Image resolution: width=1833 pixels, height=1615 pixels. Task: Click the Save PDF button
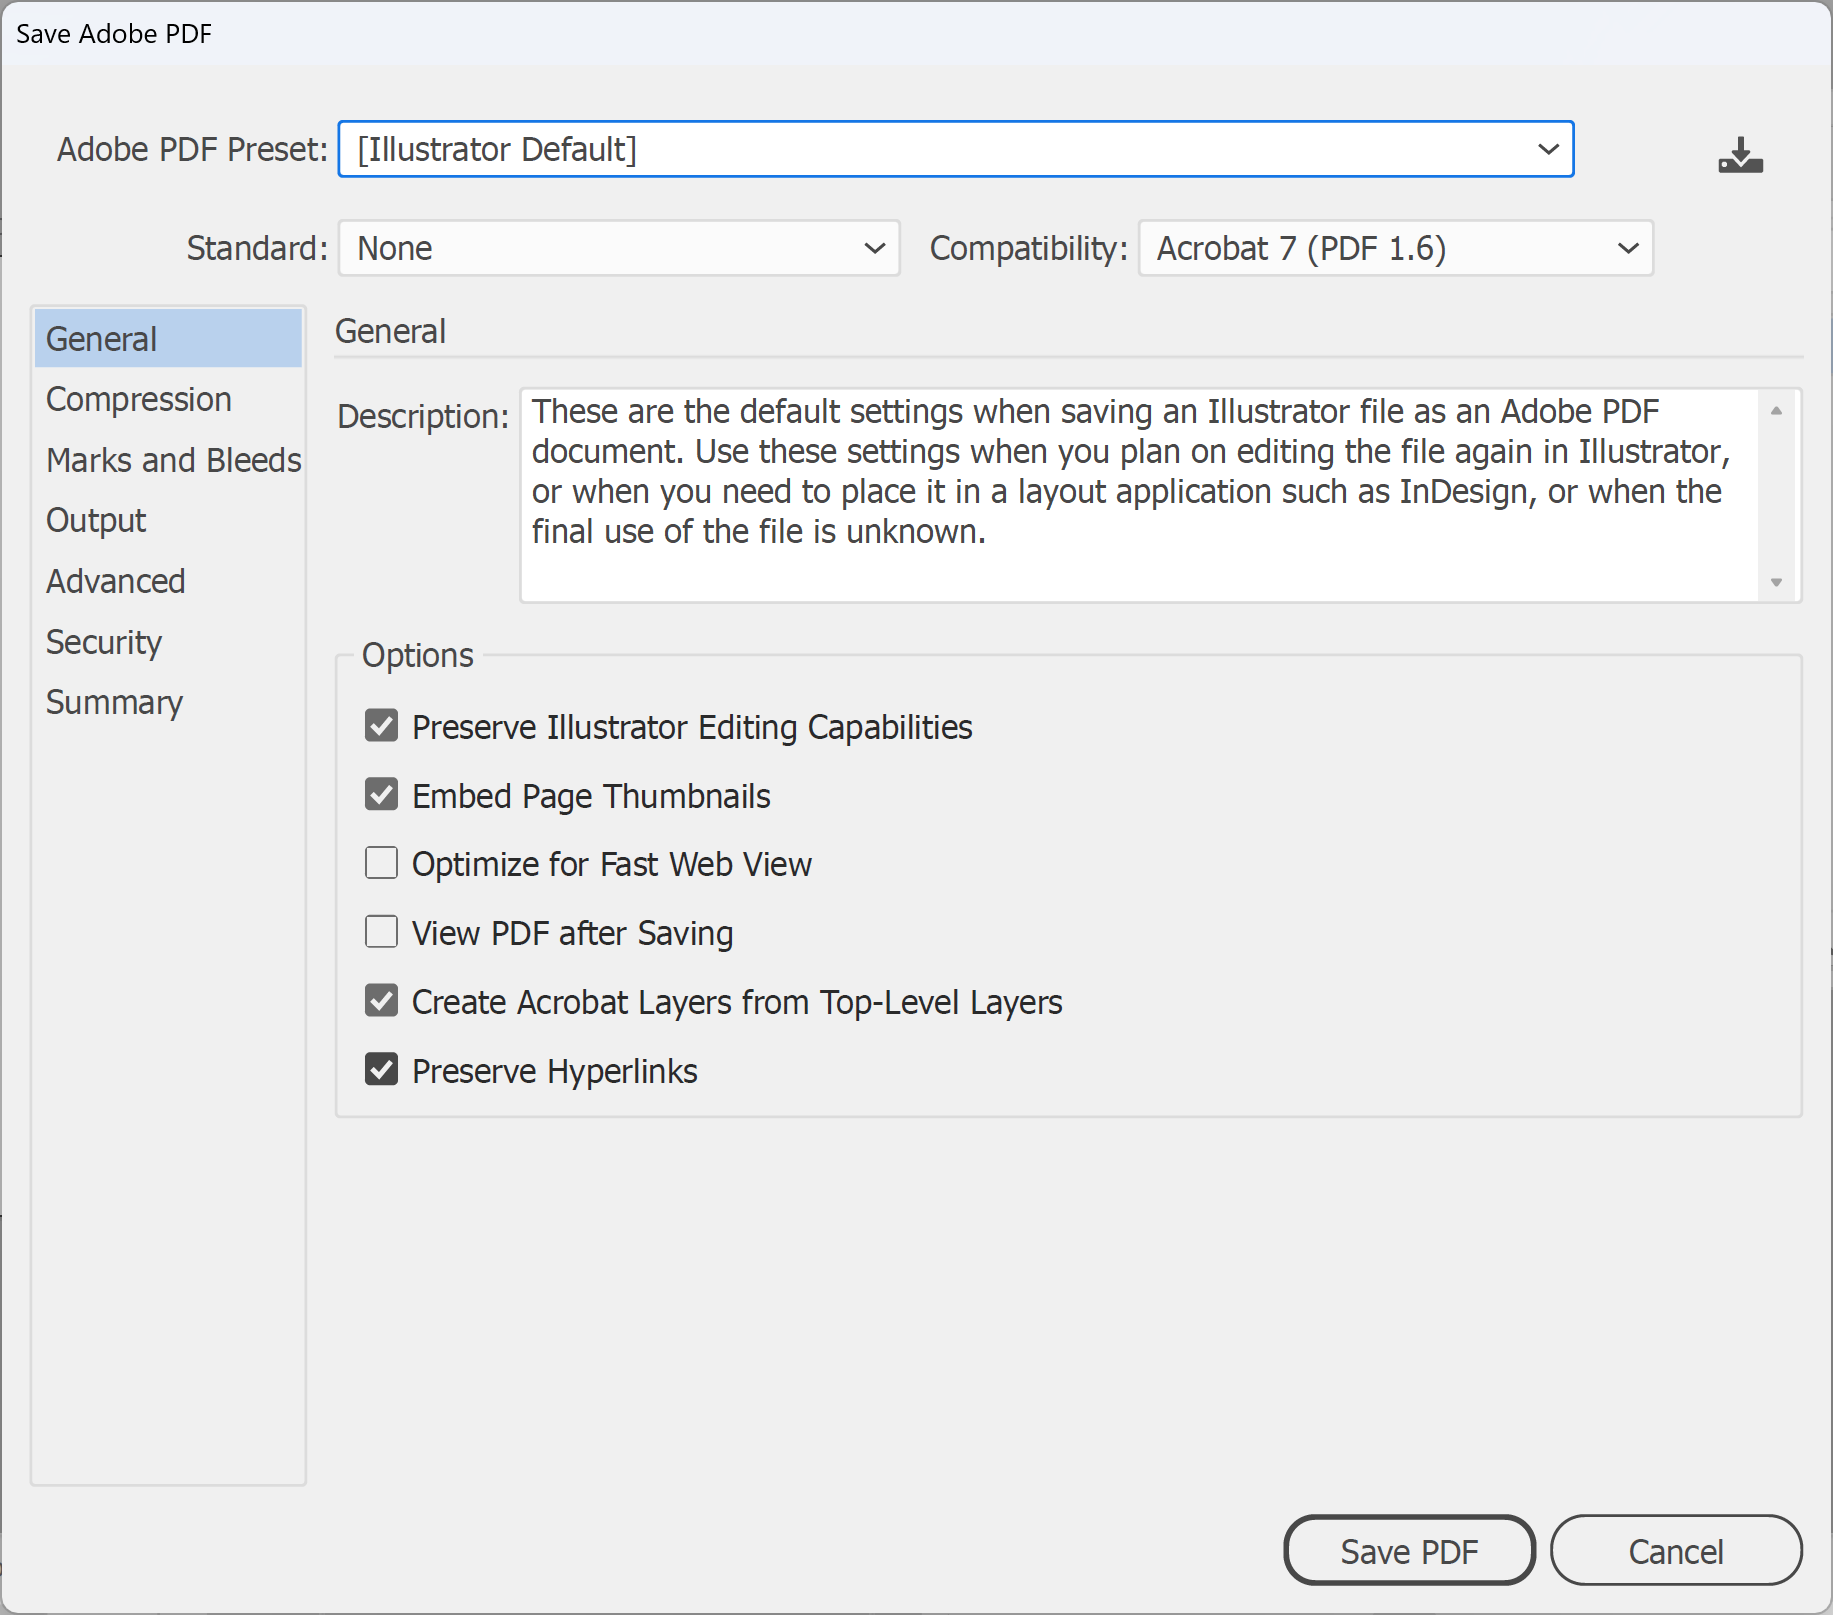point(1409,1551)
